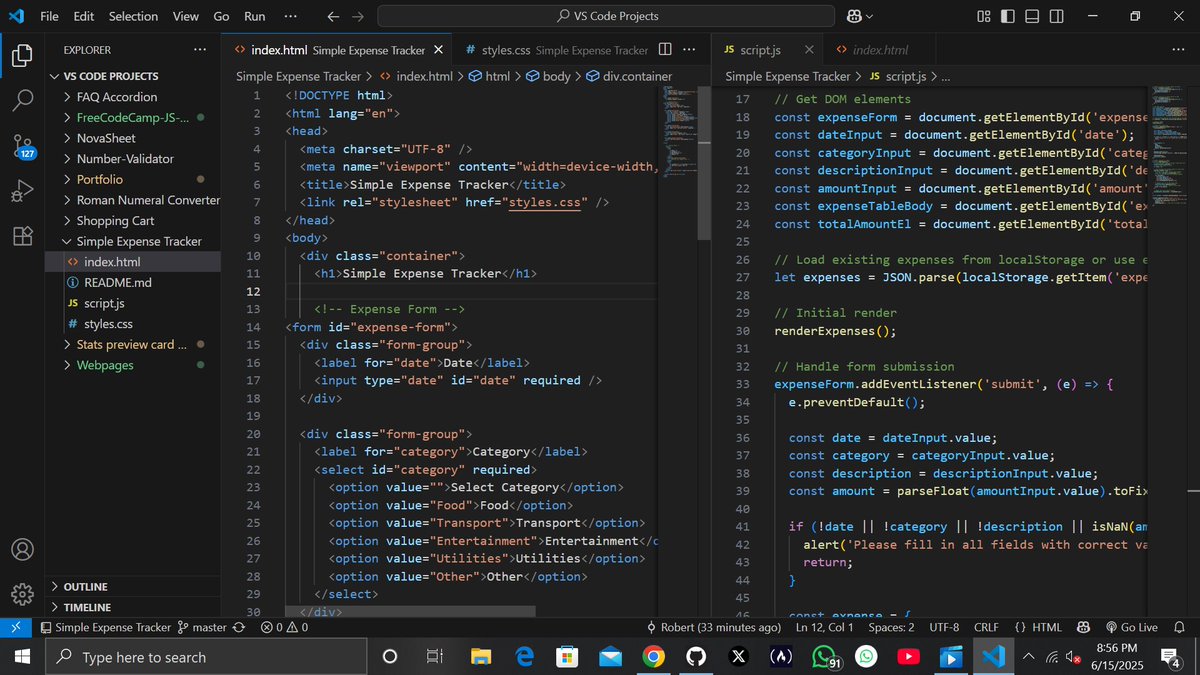Open Explorer views and more actions menu
This screenshot has height=675, width=1200.
pos(200,49)
